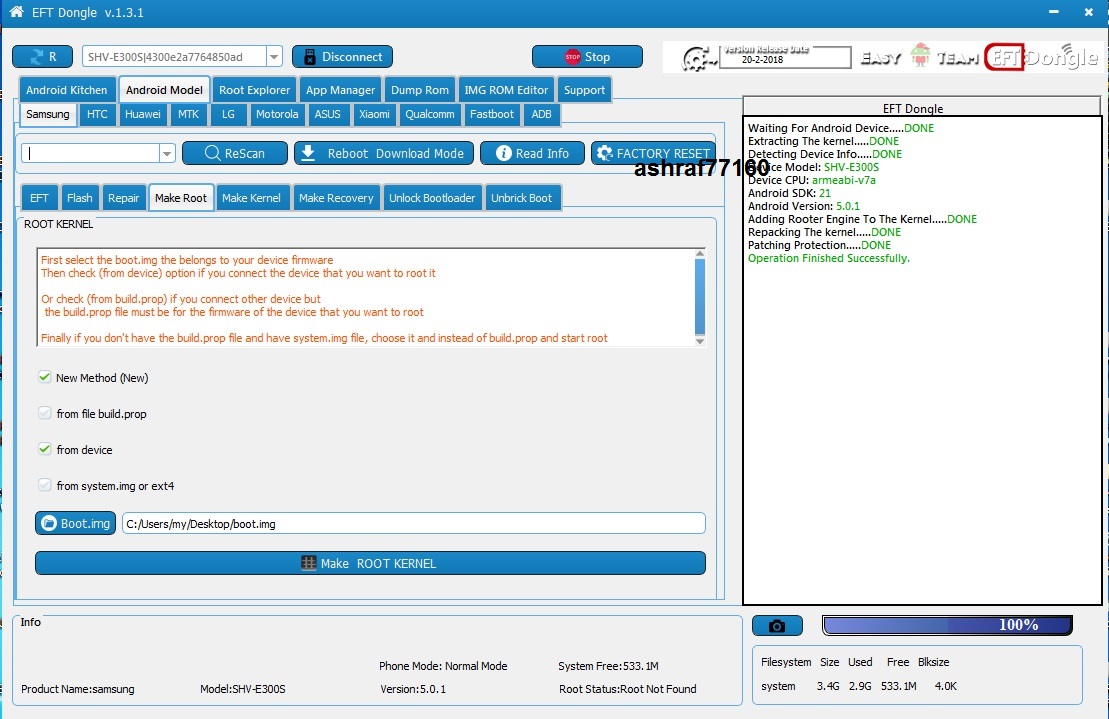This screenshot has width=1109, height=719.
Task: Toggle New Method (New) checkbox
Action: click(x=45, y=378)
